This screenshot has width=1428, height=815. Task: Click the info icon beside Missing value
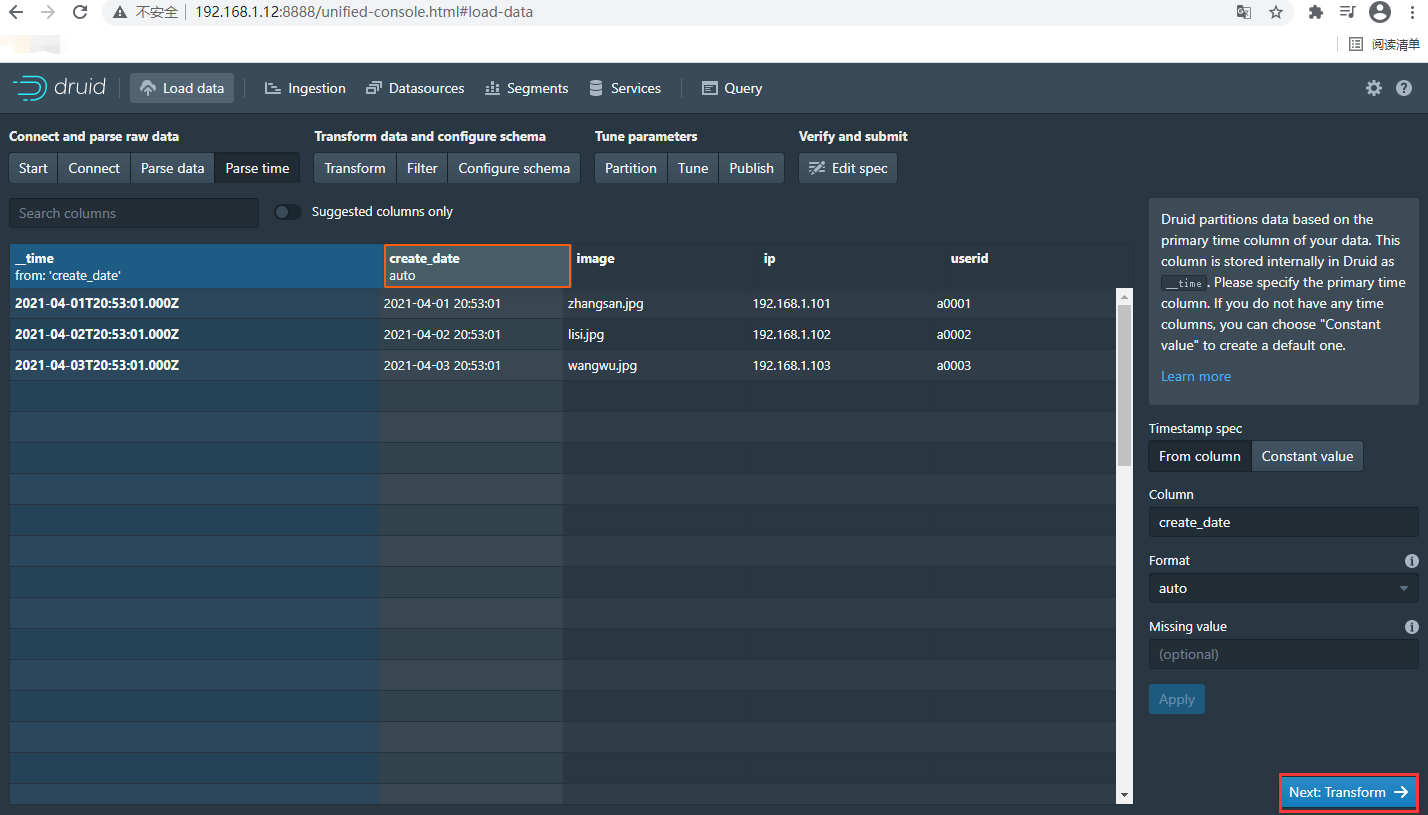pos(1412,626)
